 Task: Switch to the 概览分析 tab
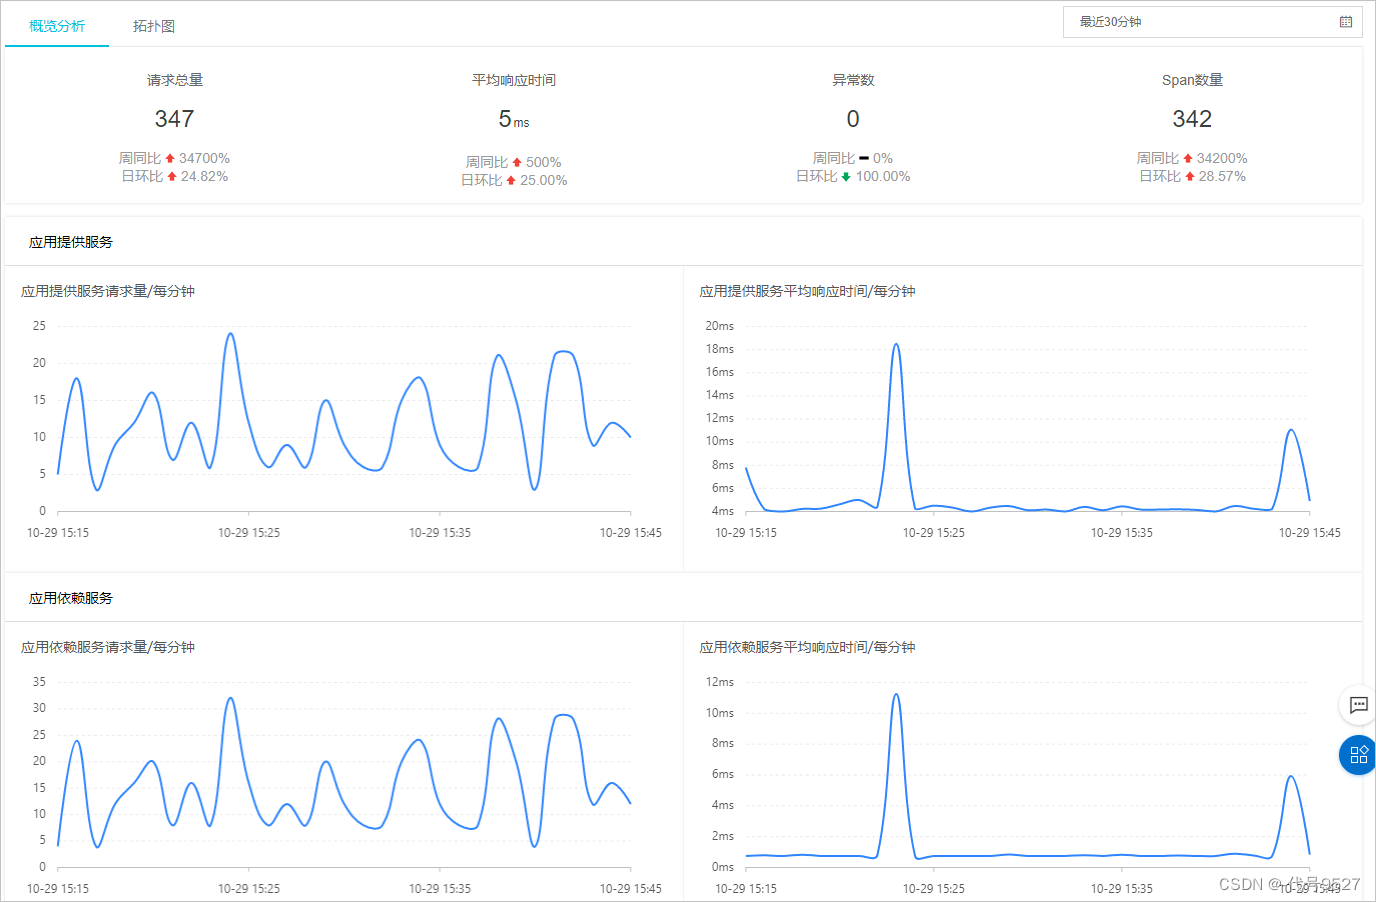[57, 26]
